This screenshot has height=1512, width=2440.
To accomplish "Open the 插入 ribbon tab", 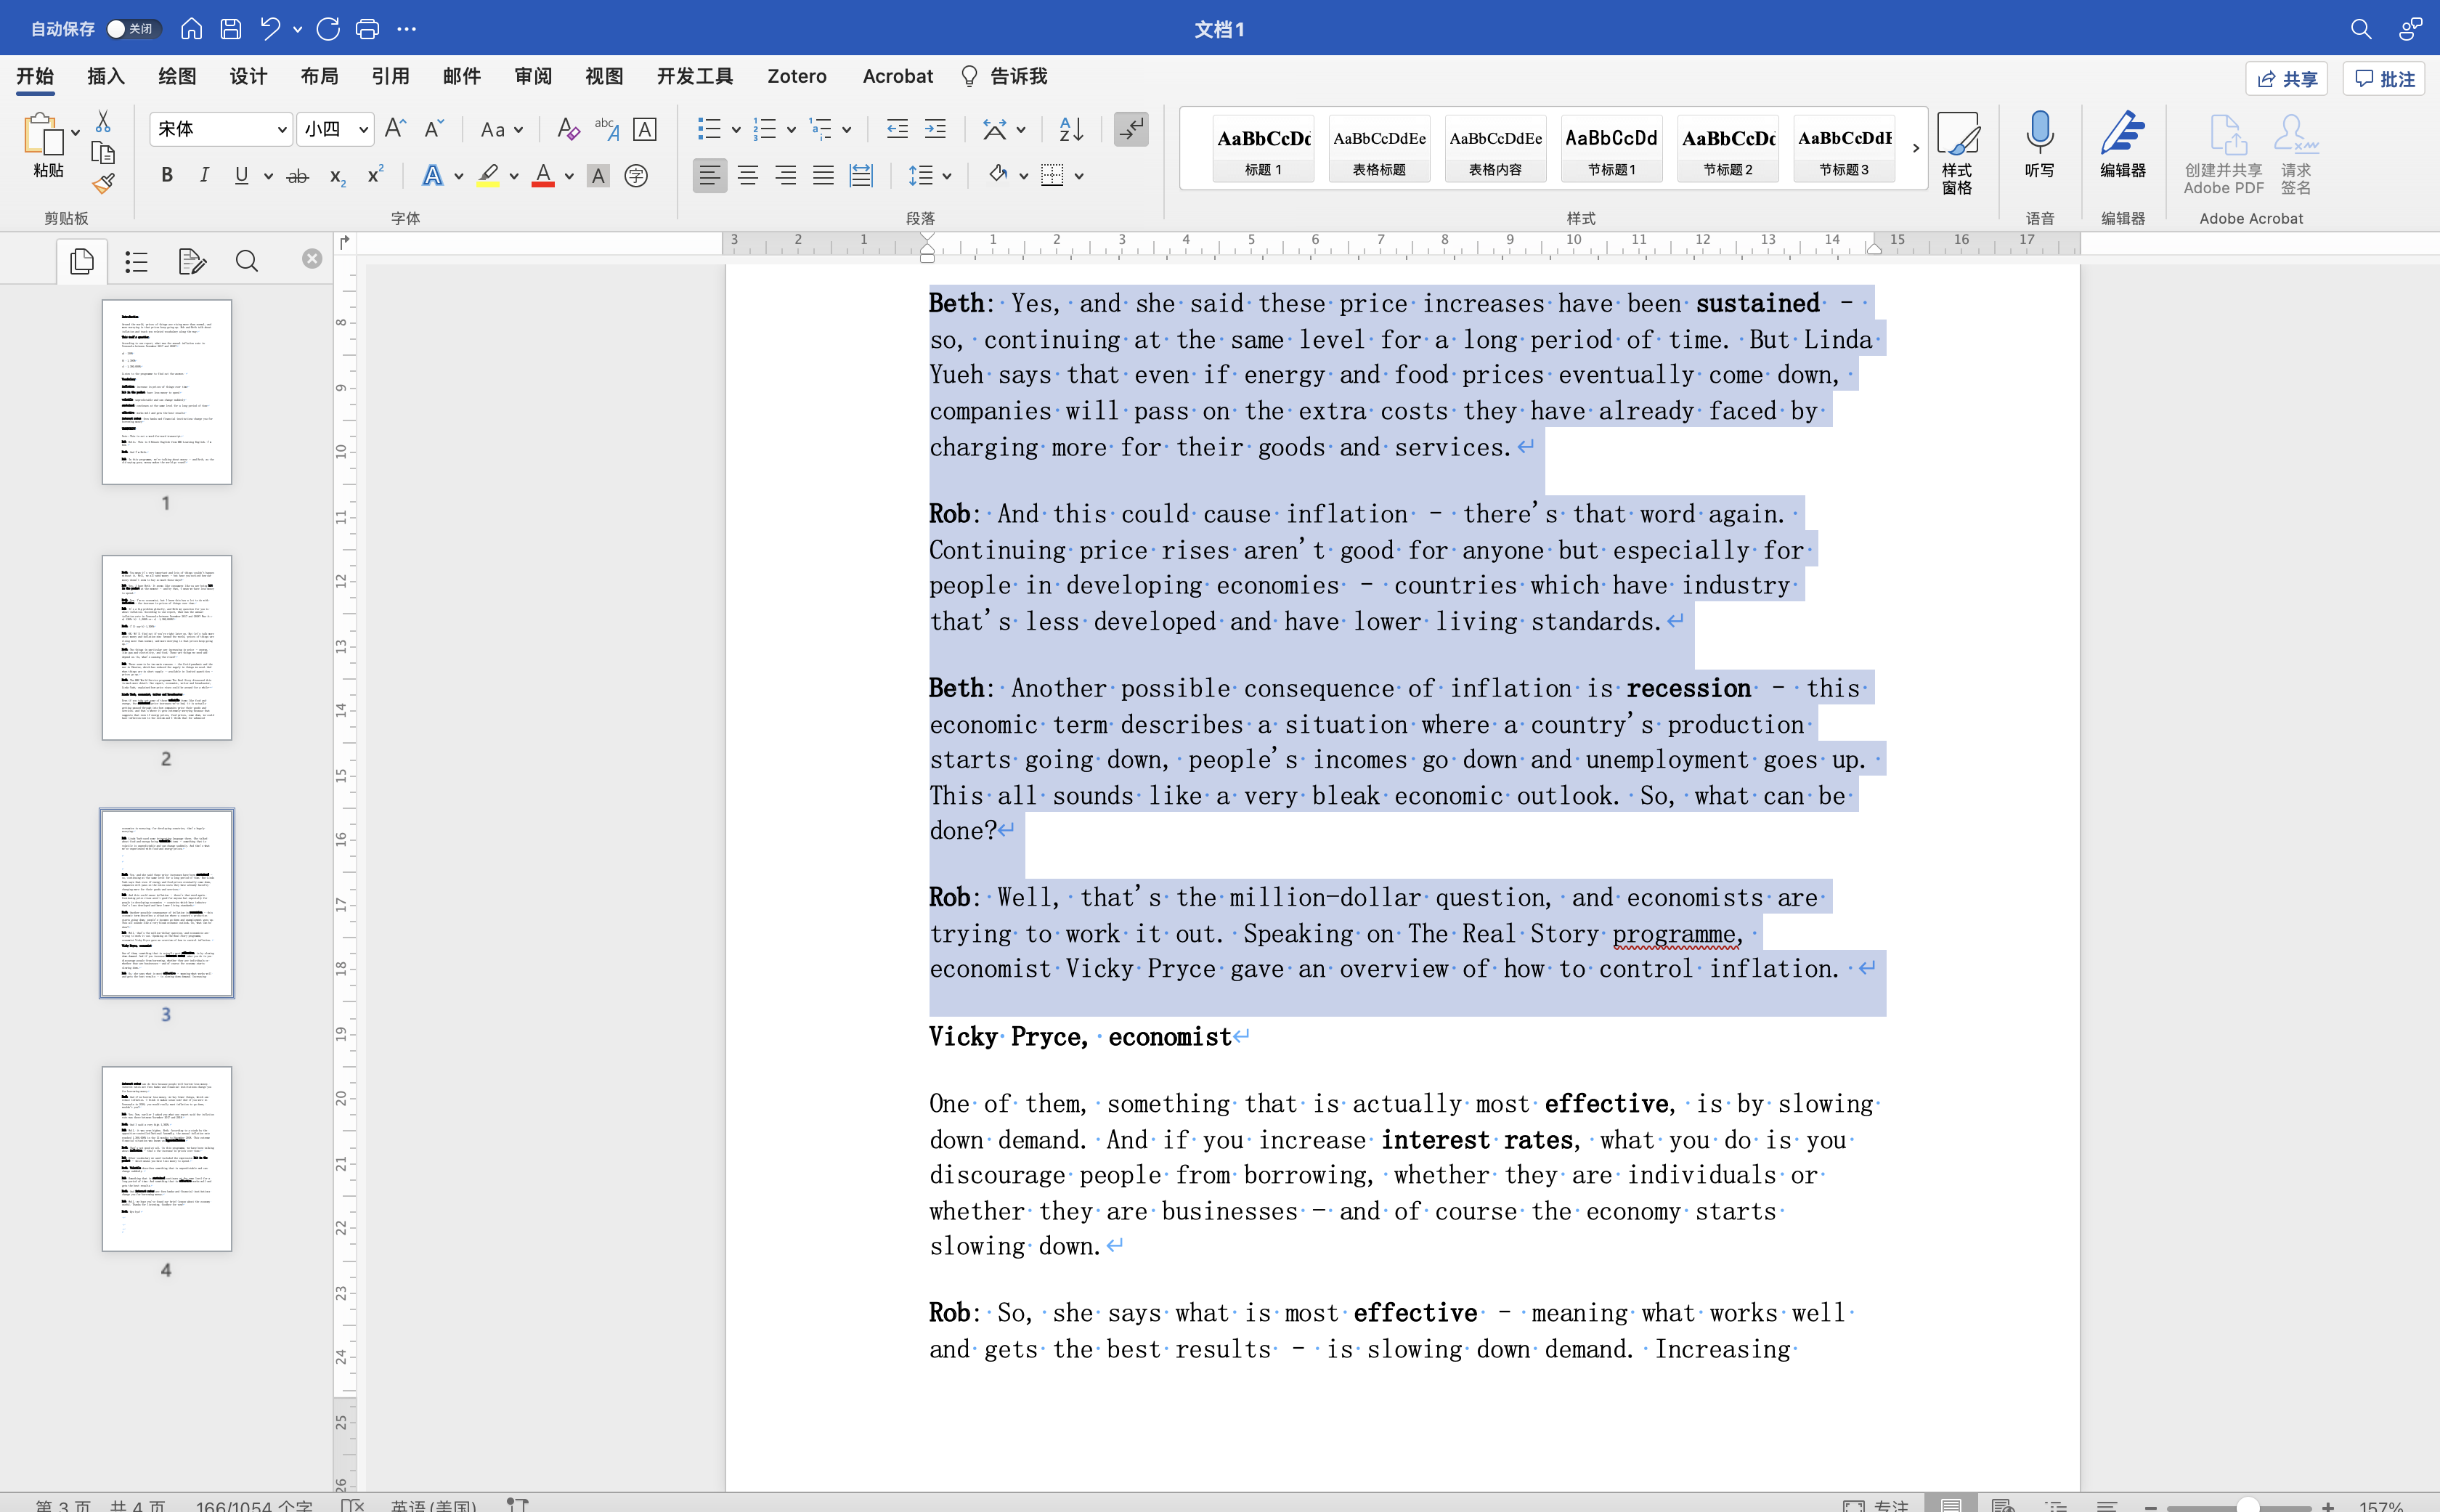I will coord(105,76).
